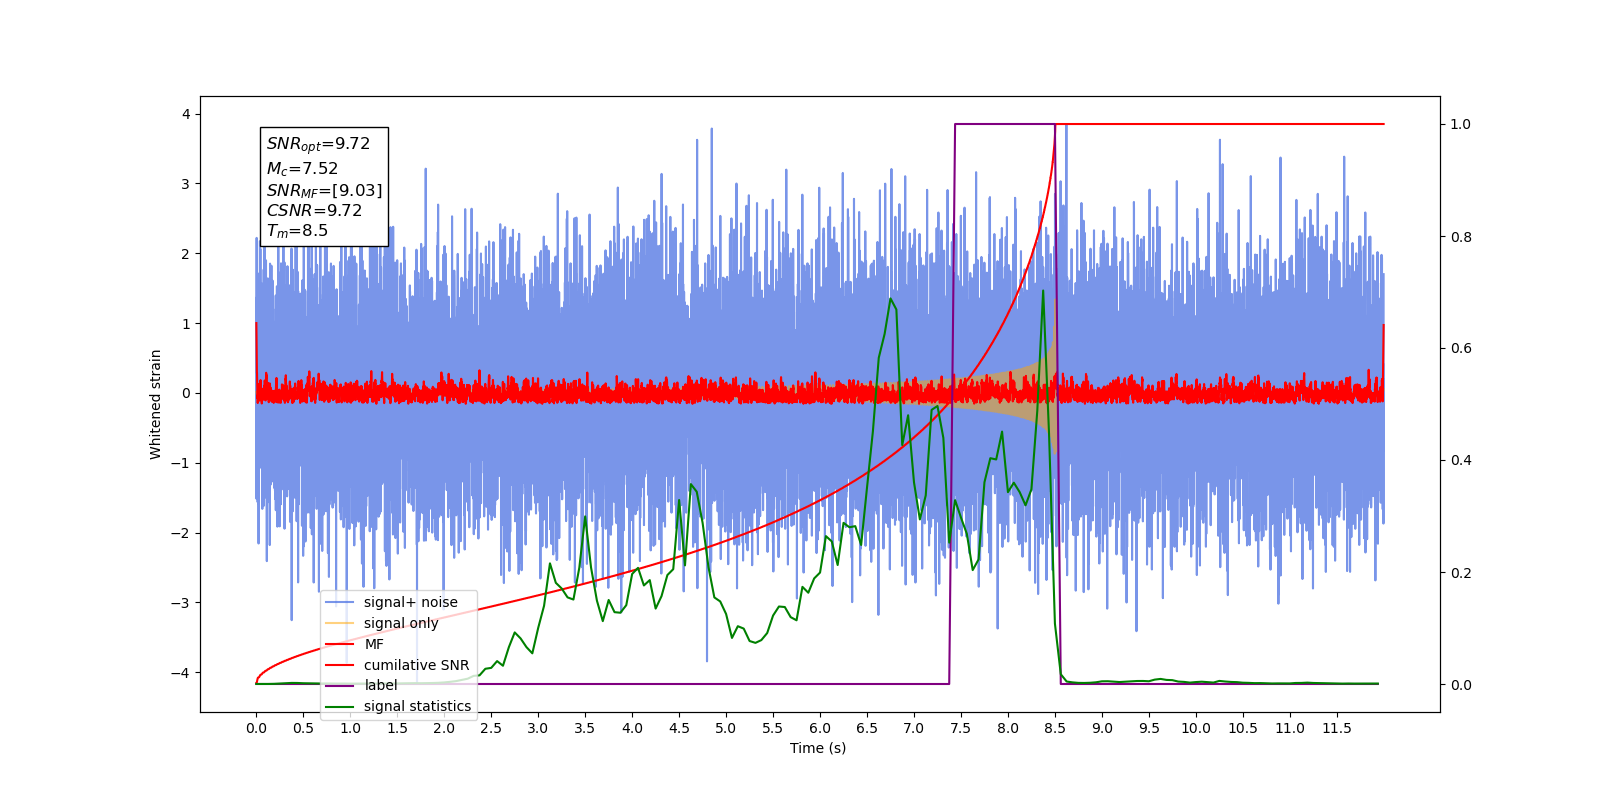This screenshot has height=800, width=1600.
Task: Click the right y-axis tick label 1.0
Action: (x=1461, y=125)
